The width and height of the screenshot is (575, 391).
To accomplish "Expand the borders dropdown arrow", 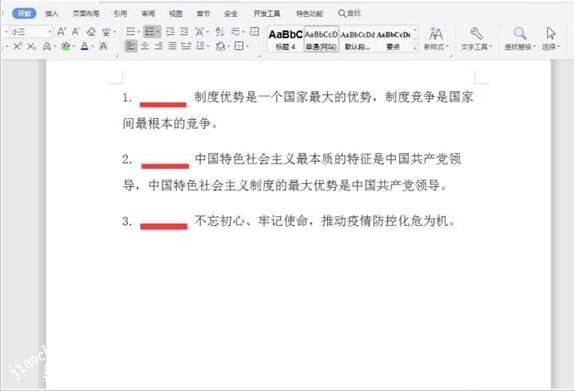I will (247, 46).
